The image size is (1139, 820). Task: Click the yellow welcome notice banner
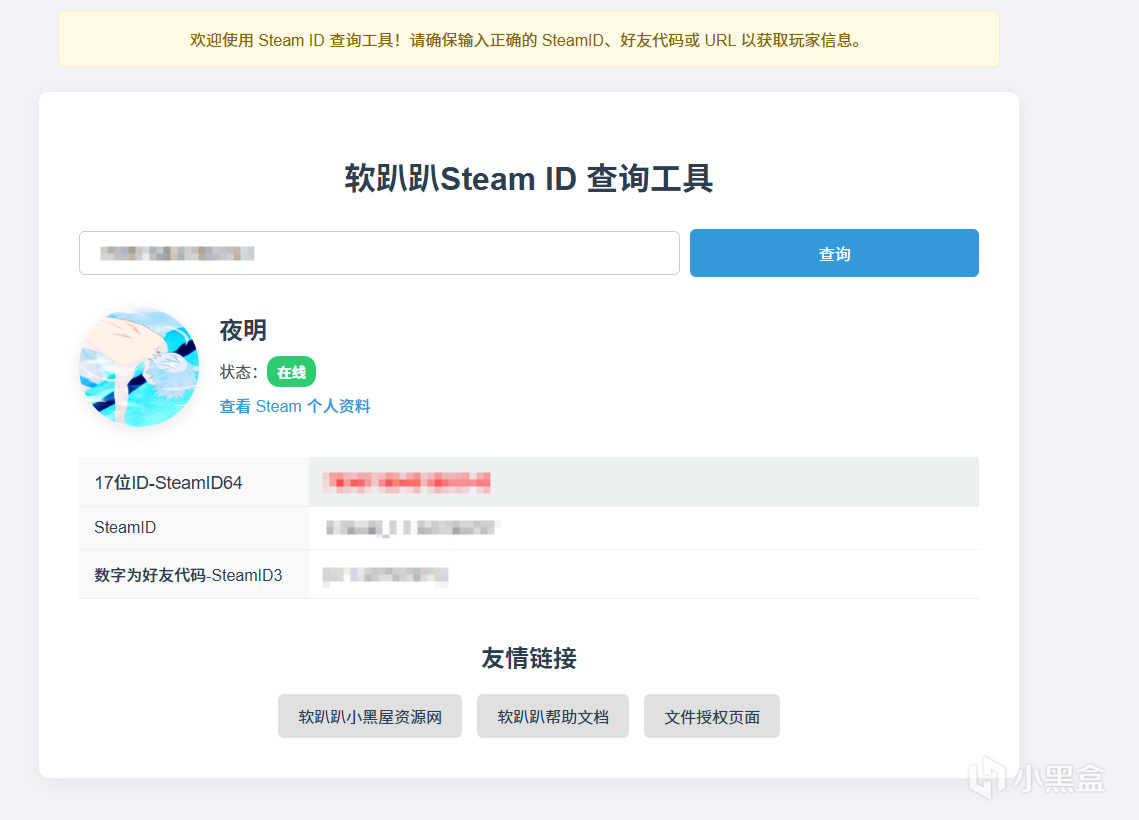coord(529,39)
